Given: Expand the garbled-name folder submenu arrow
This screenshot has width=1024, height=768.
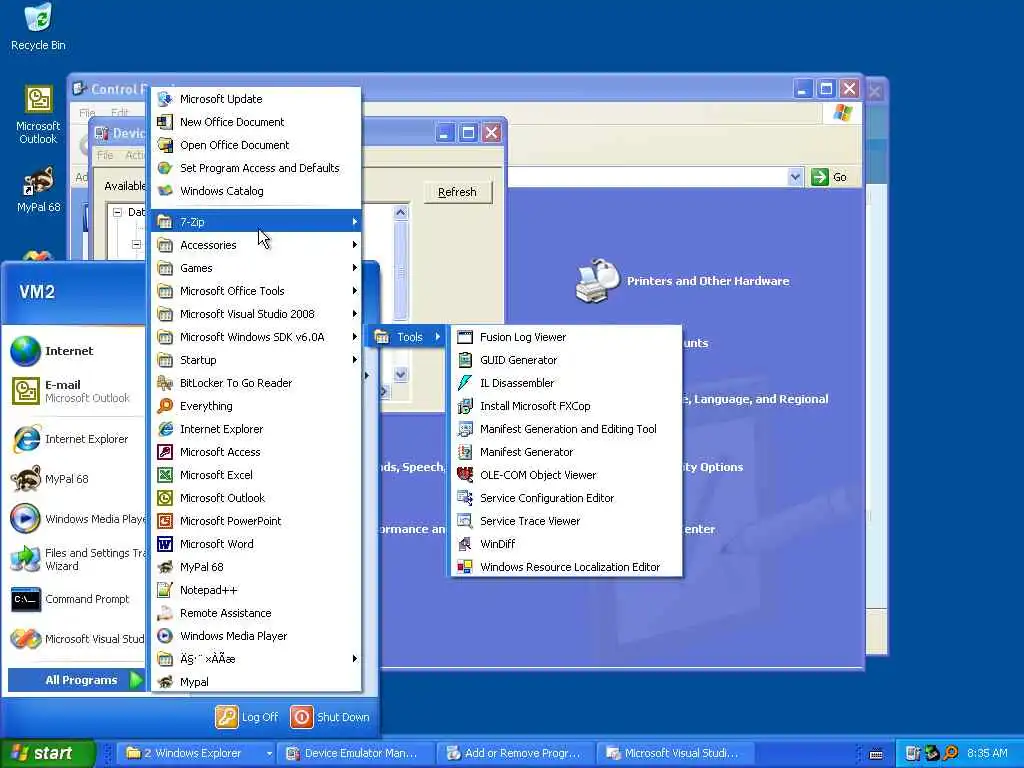Looking at the screenshot, I should coord(355,658).
